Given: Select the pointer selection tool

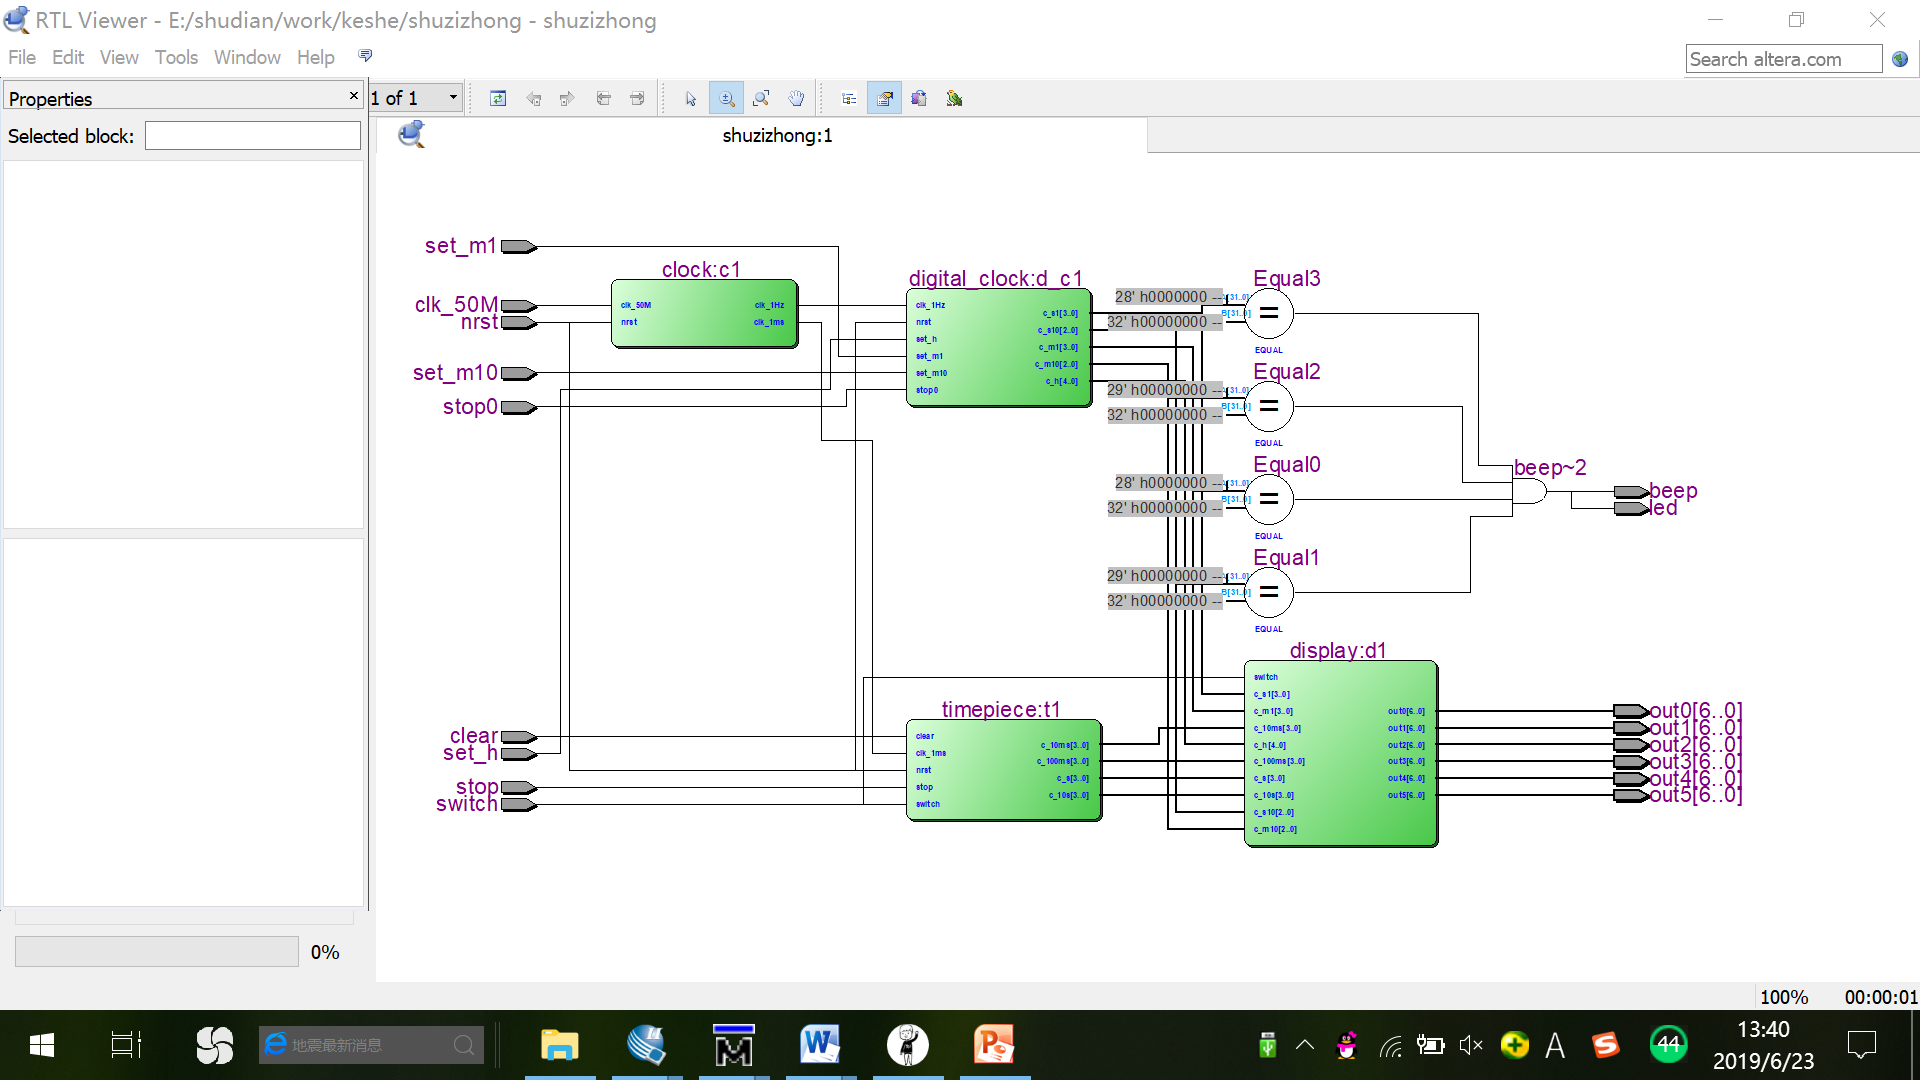Looking at the screenshot, I should [x=690, y=98].
